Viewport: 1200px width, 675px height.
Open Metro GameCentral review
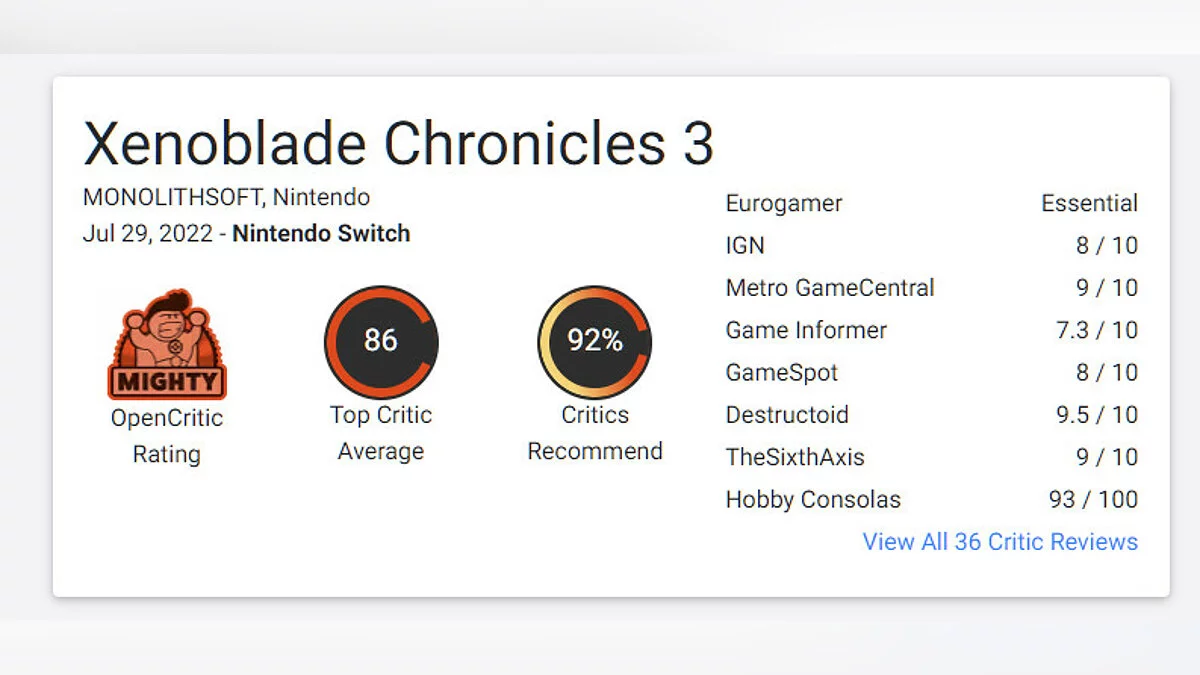click(x=830, y=288)
